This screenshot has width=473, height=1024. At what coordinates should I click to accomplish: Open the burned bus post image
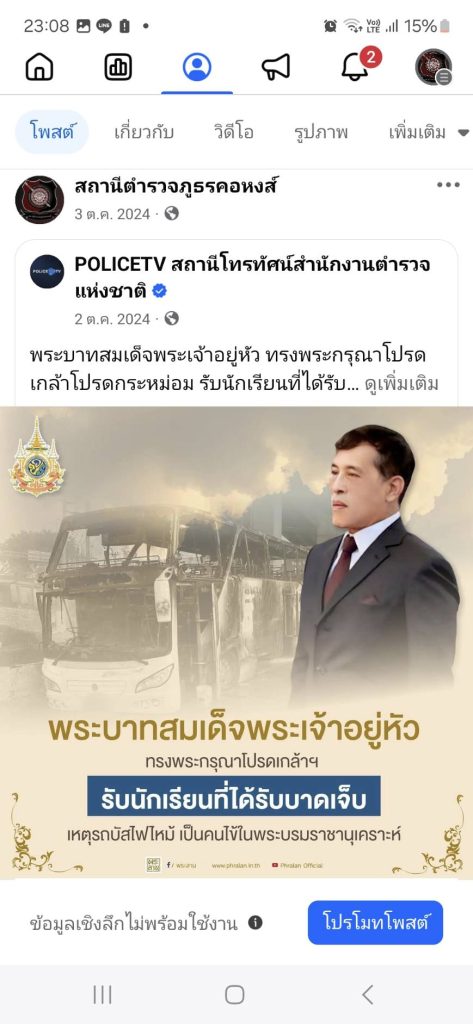[236, 643]
